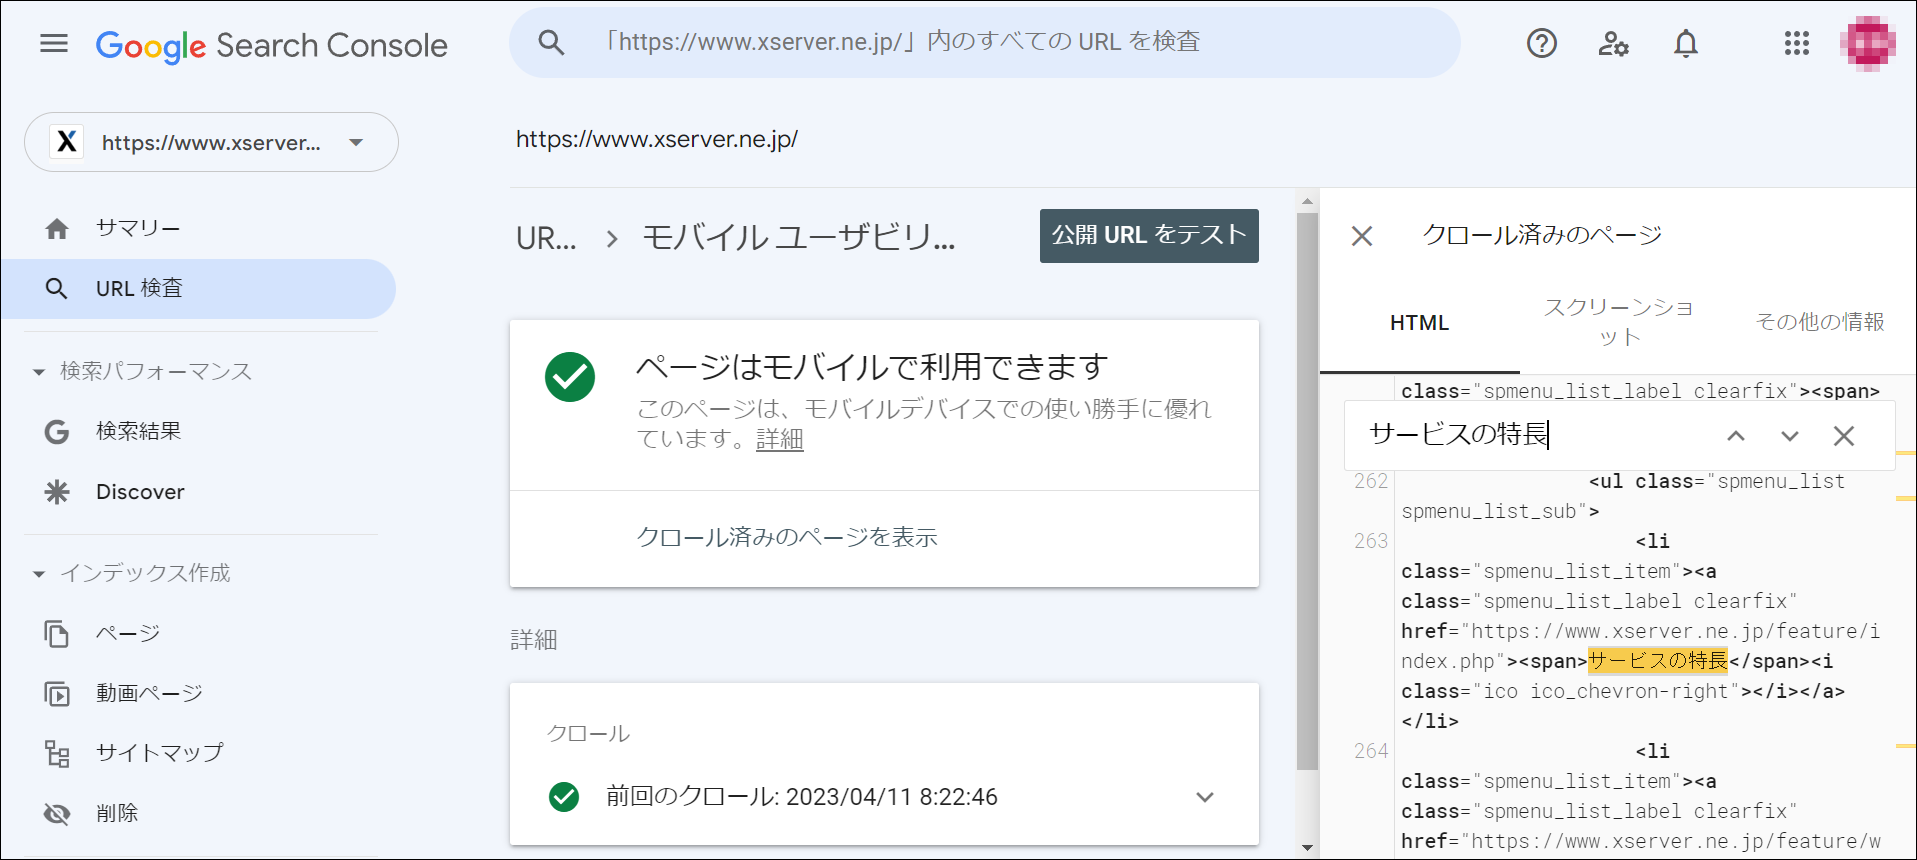Viewport: 1917px width, 860px height.
Task: Select URL 検査 in the sidebar
Action: [x=199, y=289]
